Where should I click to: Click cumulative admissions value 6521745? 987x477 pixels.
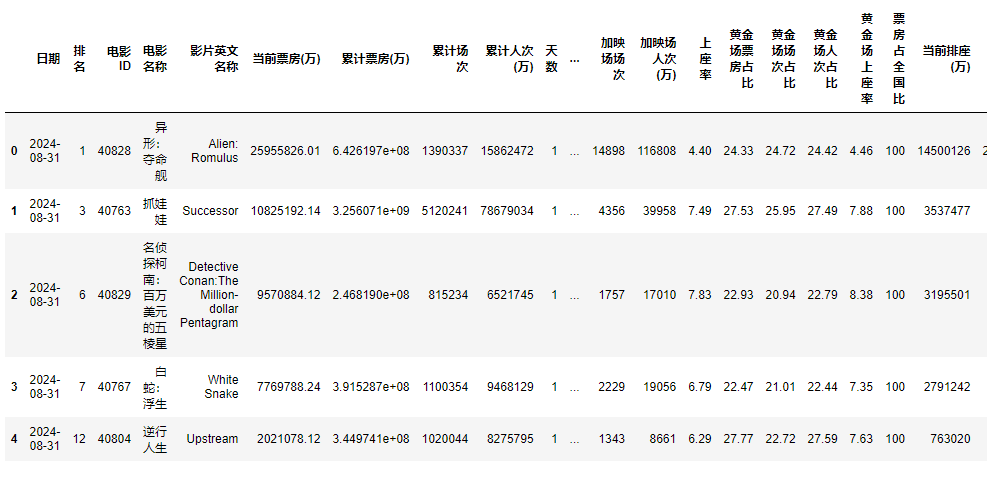[510, 295]
